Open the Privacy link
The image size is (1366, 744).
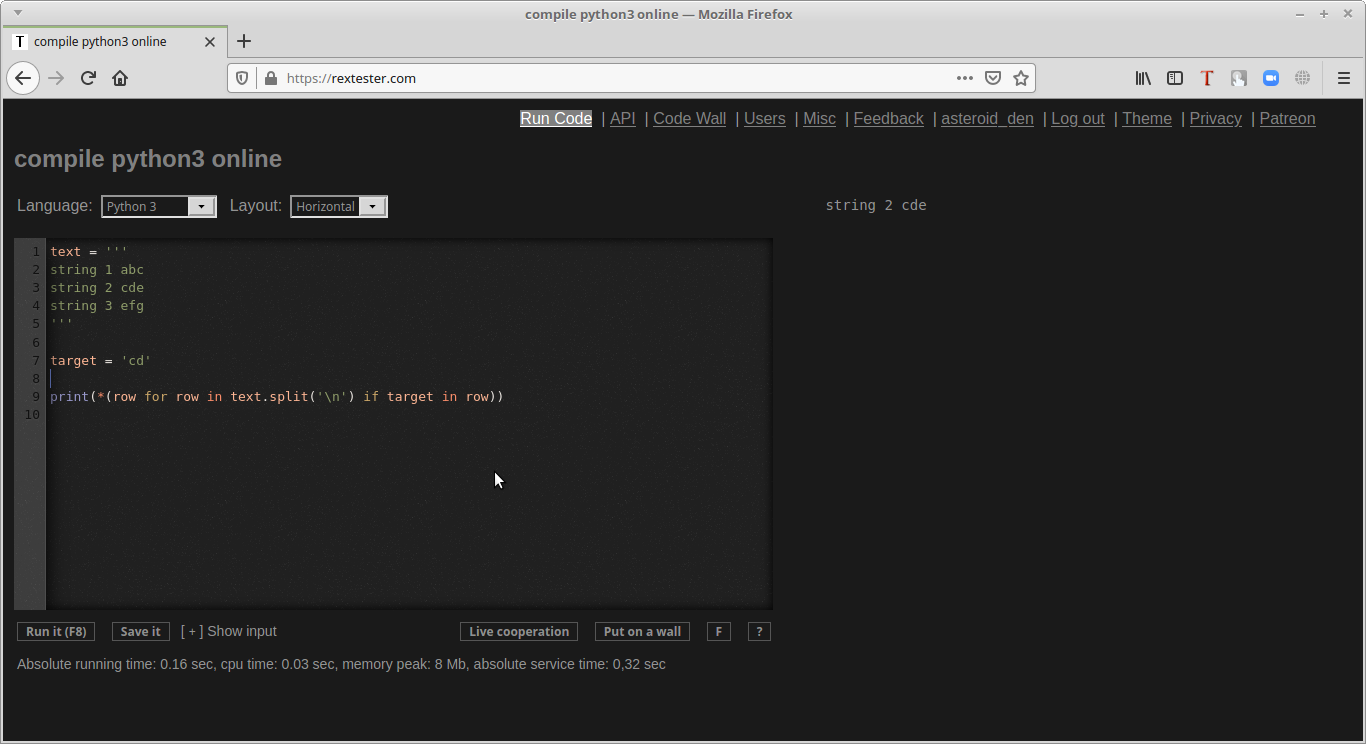pos(1216,118)
